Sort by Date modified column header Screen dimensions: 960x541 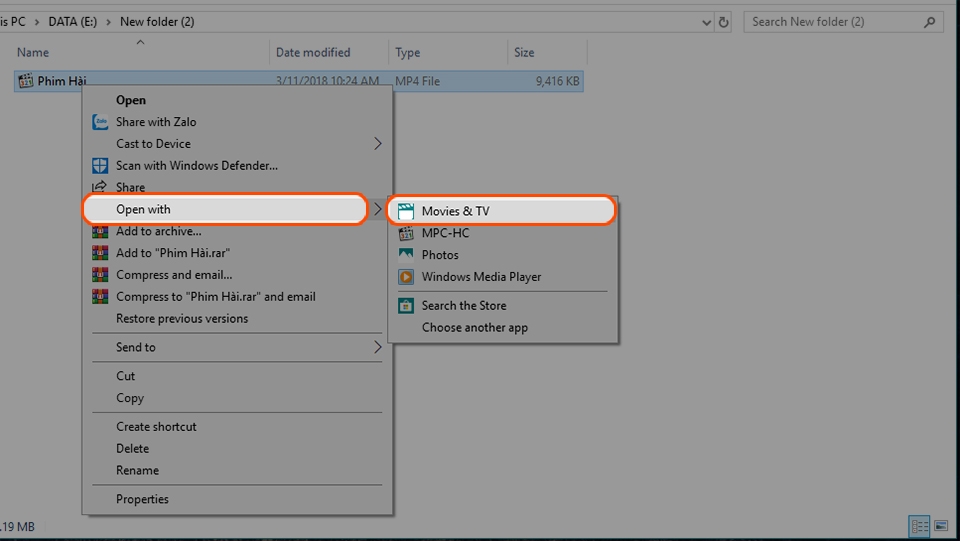point(313,52)
